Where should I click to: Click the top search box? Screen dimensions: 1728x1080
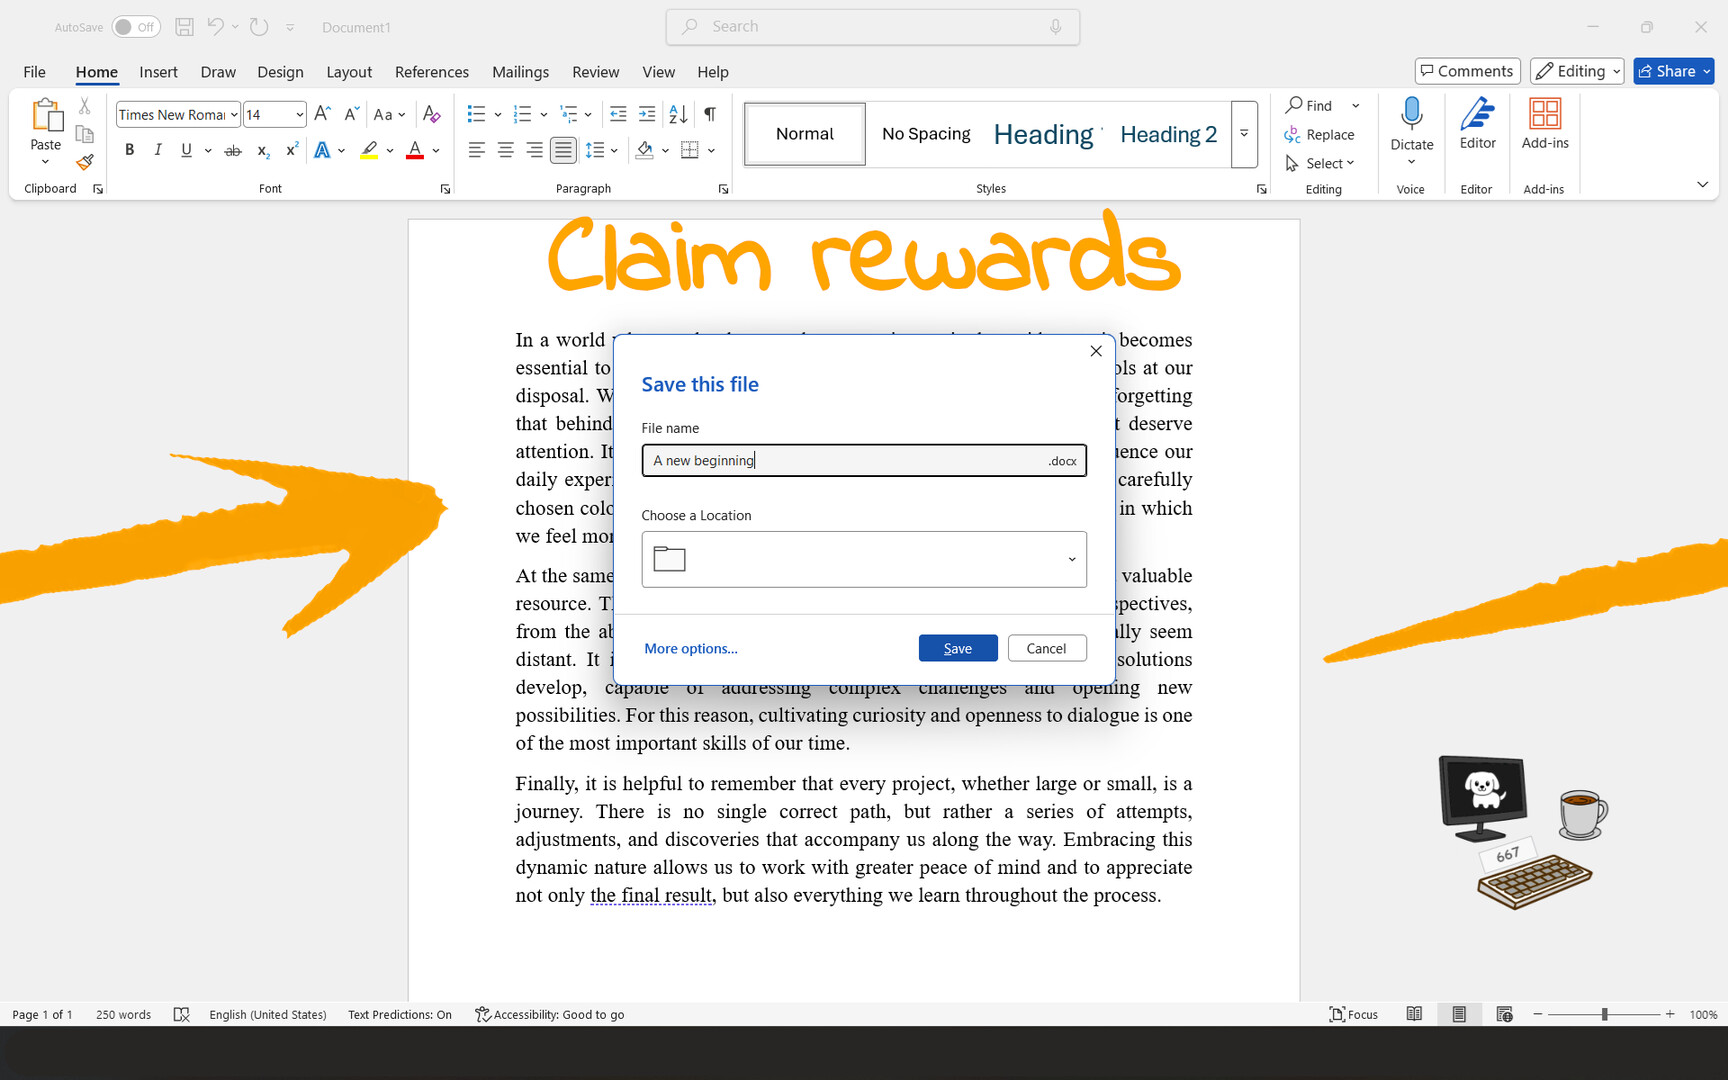873,27
